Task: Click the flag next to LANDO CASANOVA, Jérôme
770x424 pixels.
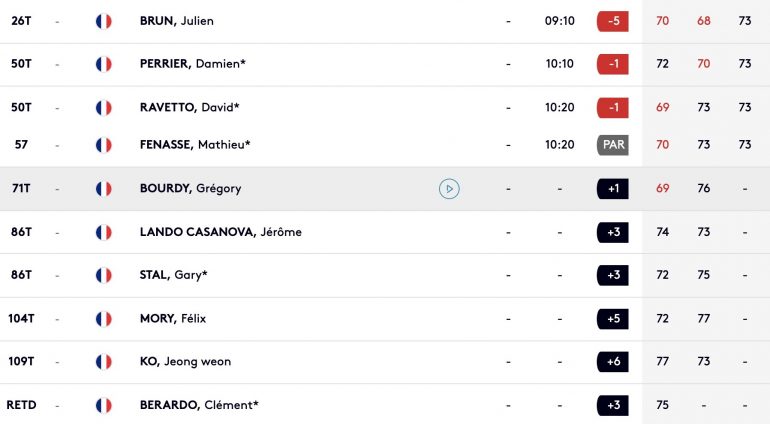Action: (x=104, y=232)
